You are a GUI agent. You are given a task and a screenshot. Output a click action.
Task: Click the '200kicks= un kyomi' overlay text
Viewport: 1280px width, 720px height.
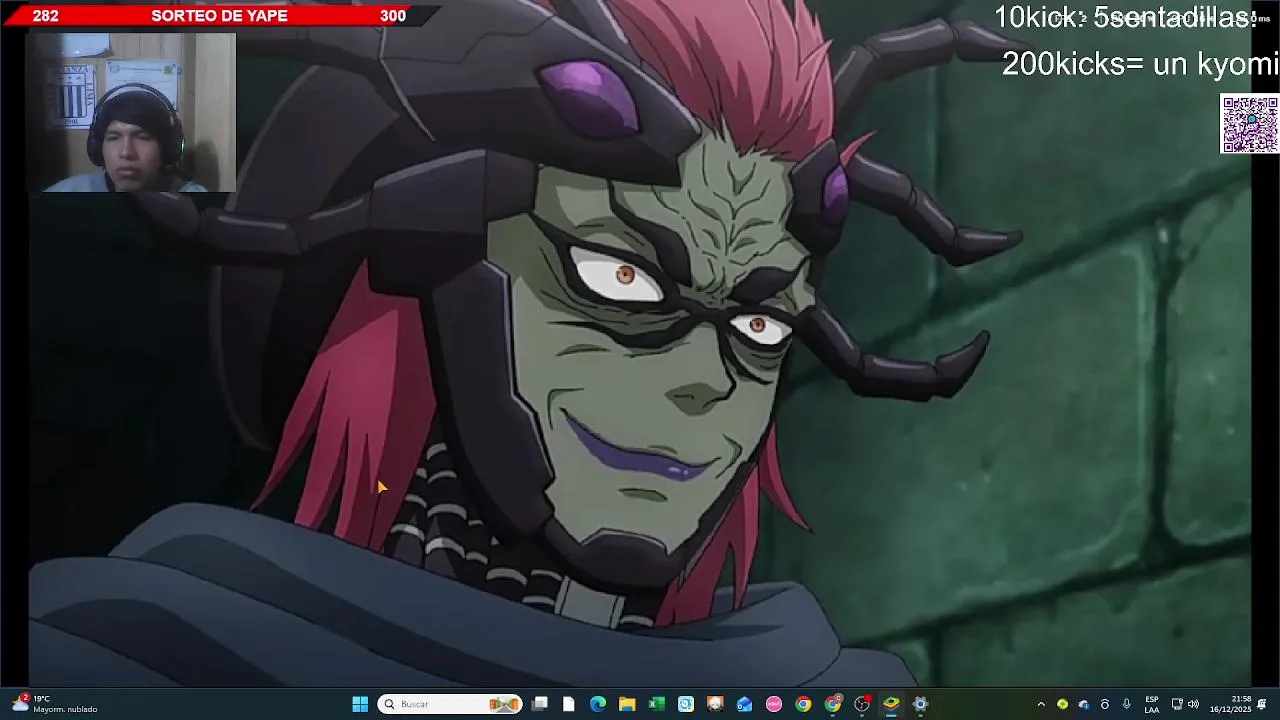point(1140,64)
